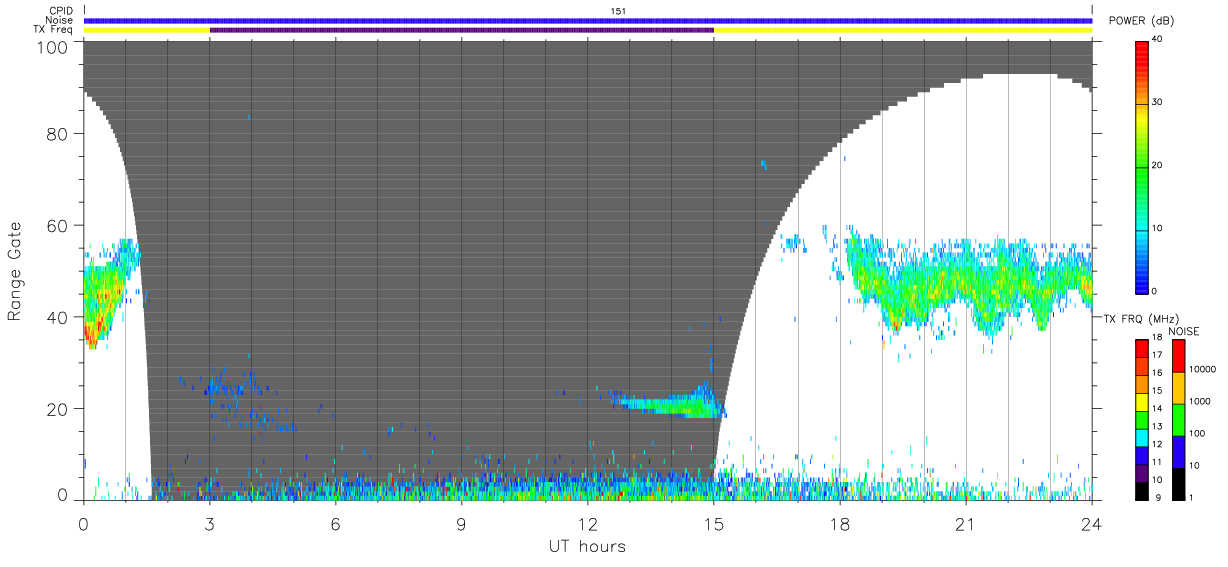Click the CPID value 151
The width and height of the screenshot is (1228, 567).
tap(617, 11)
